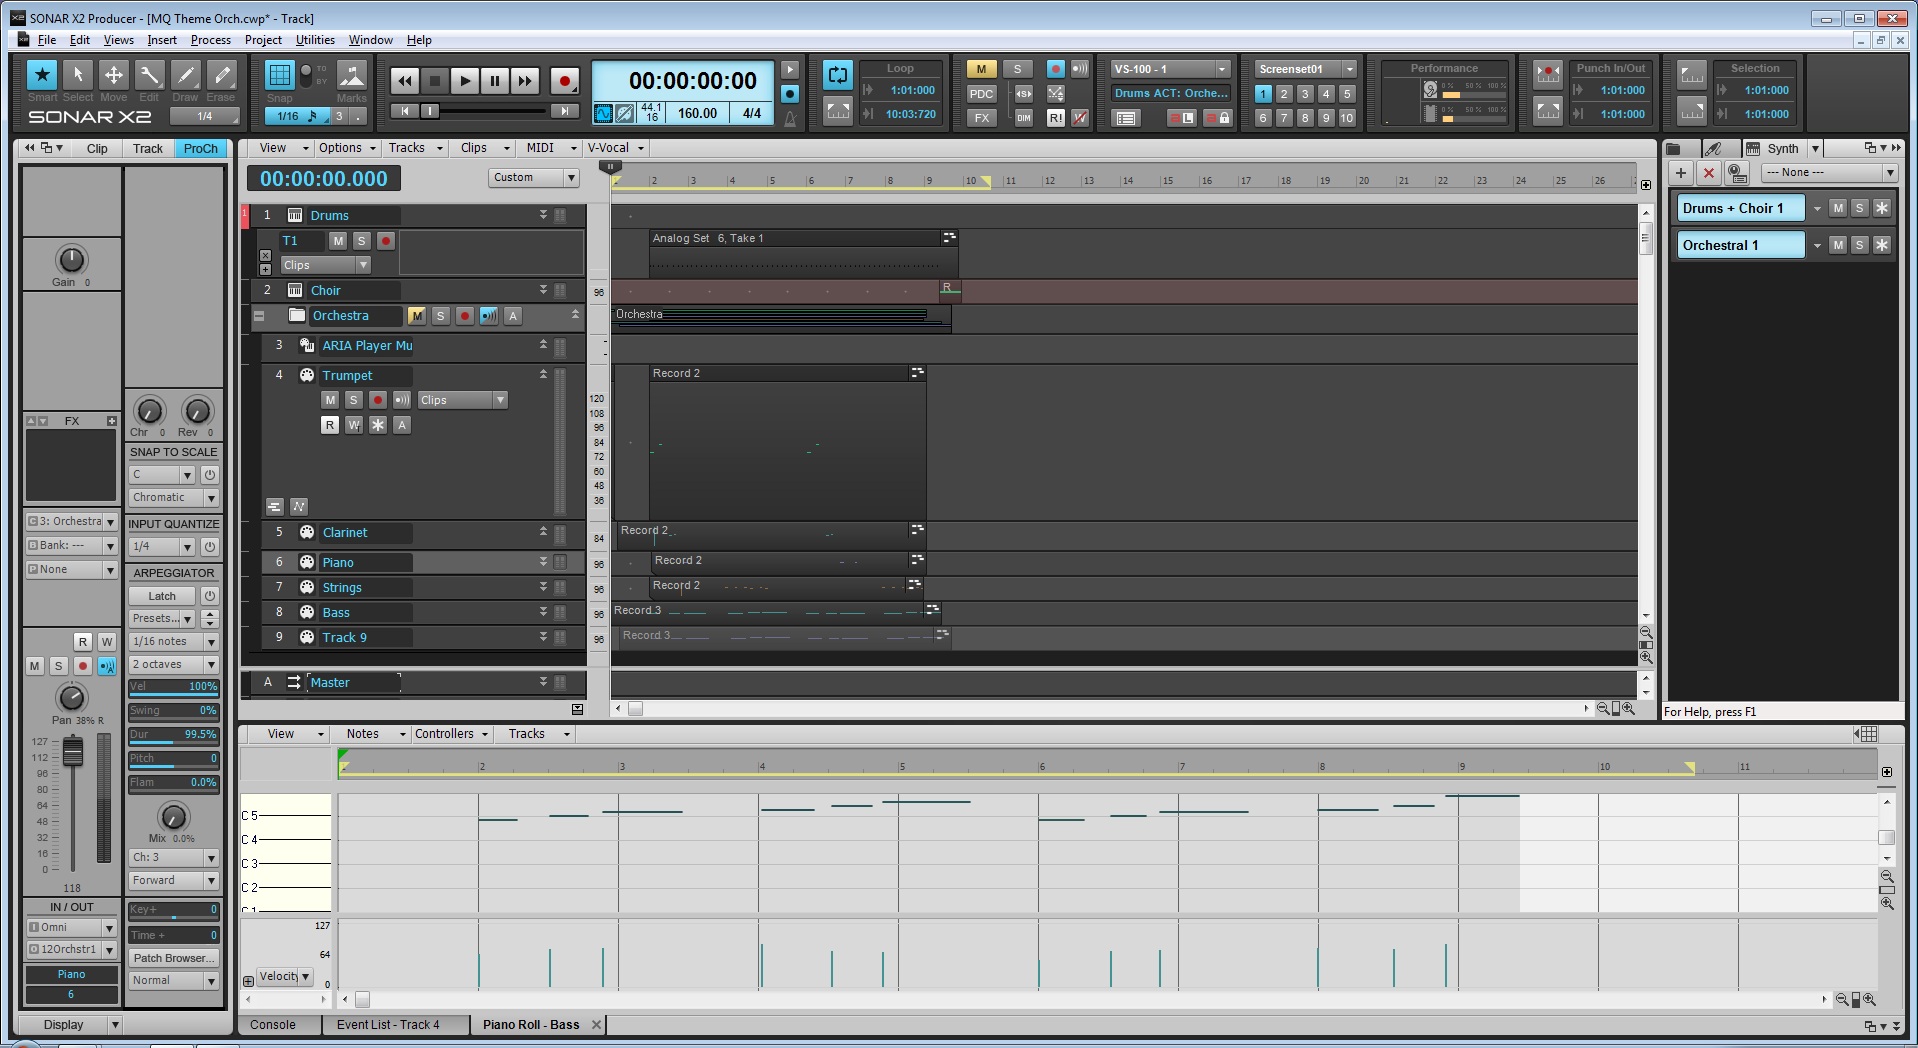
Task: Toggle Mute on the Orchestra folder
Action: click(417, 316)
